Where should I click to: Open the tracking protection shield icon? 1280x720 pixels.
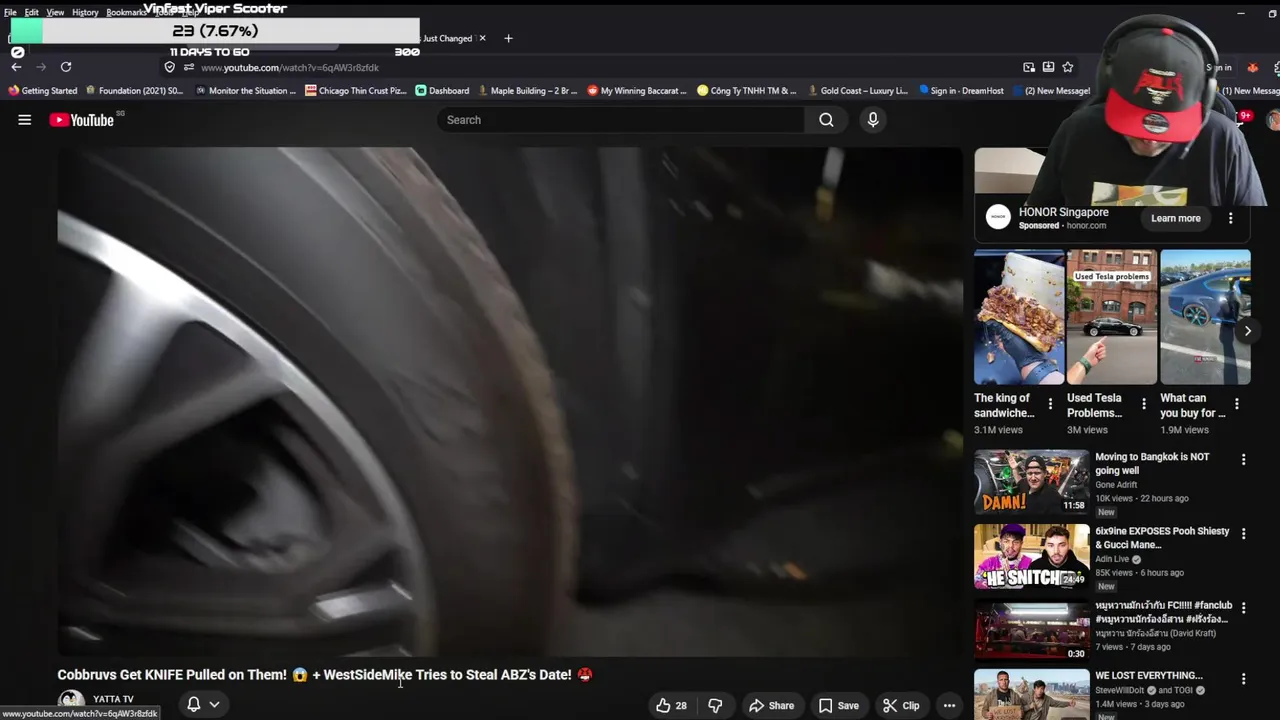click(x=170, y=67)
